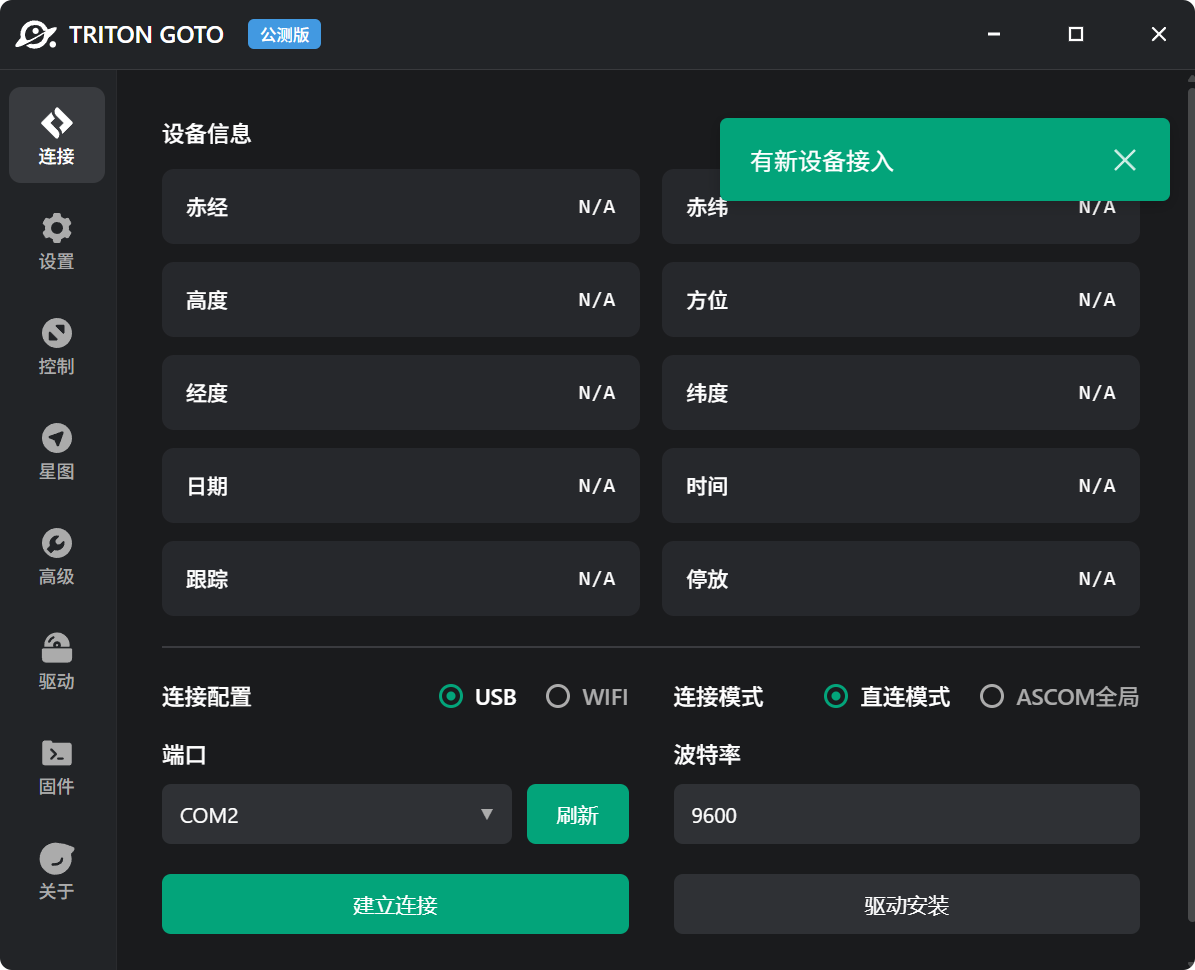Dismiss the 有新设备接入 notification
Viewport: 1195px width, 970px height.
click(x=1124, y=160)
